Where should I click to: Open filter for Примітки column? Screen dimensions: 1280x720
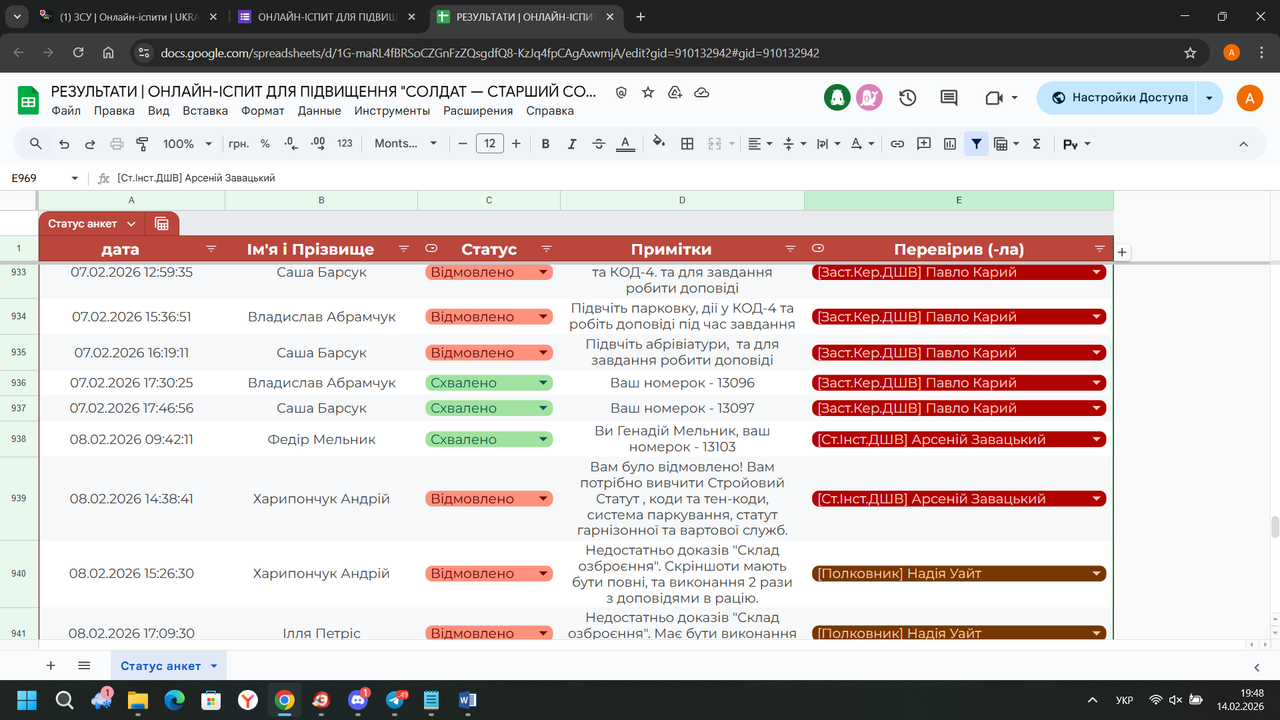(790, 248)
